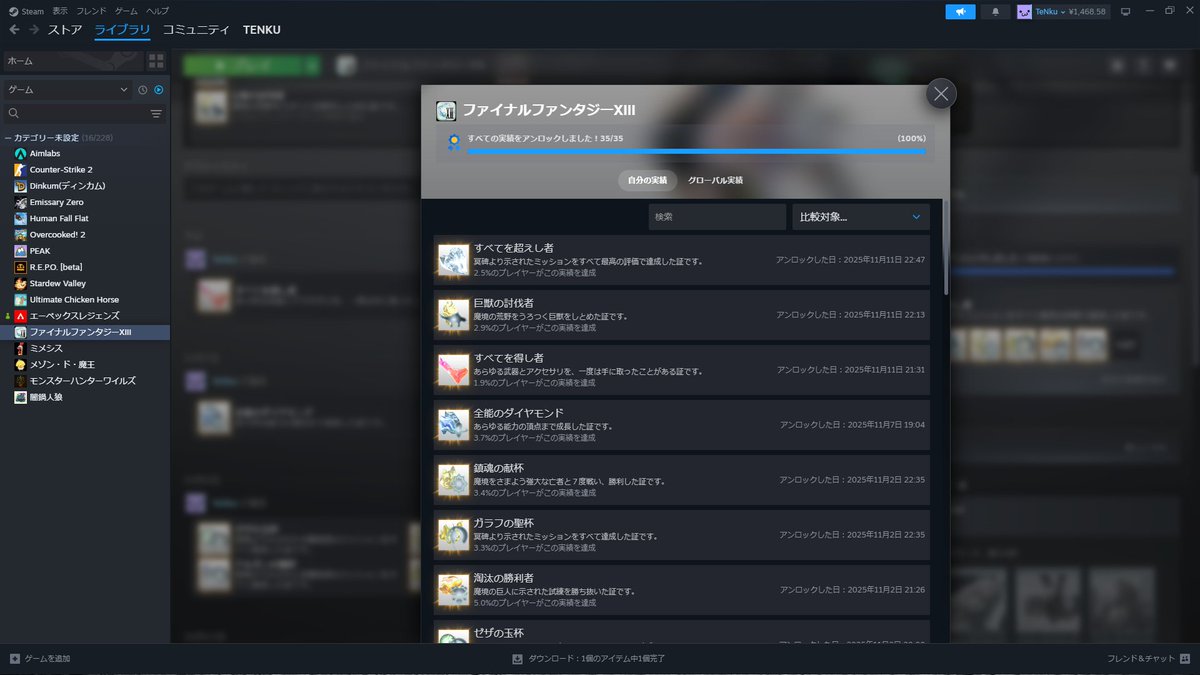Image resolution: width=1200 pixels, height=675 pixels.
Task: Open the Steam menu
Action: click(x=27, y=10)
